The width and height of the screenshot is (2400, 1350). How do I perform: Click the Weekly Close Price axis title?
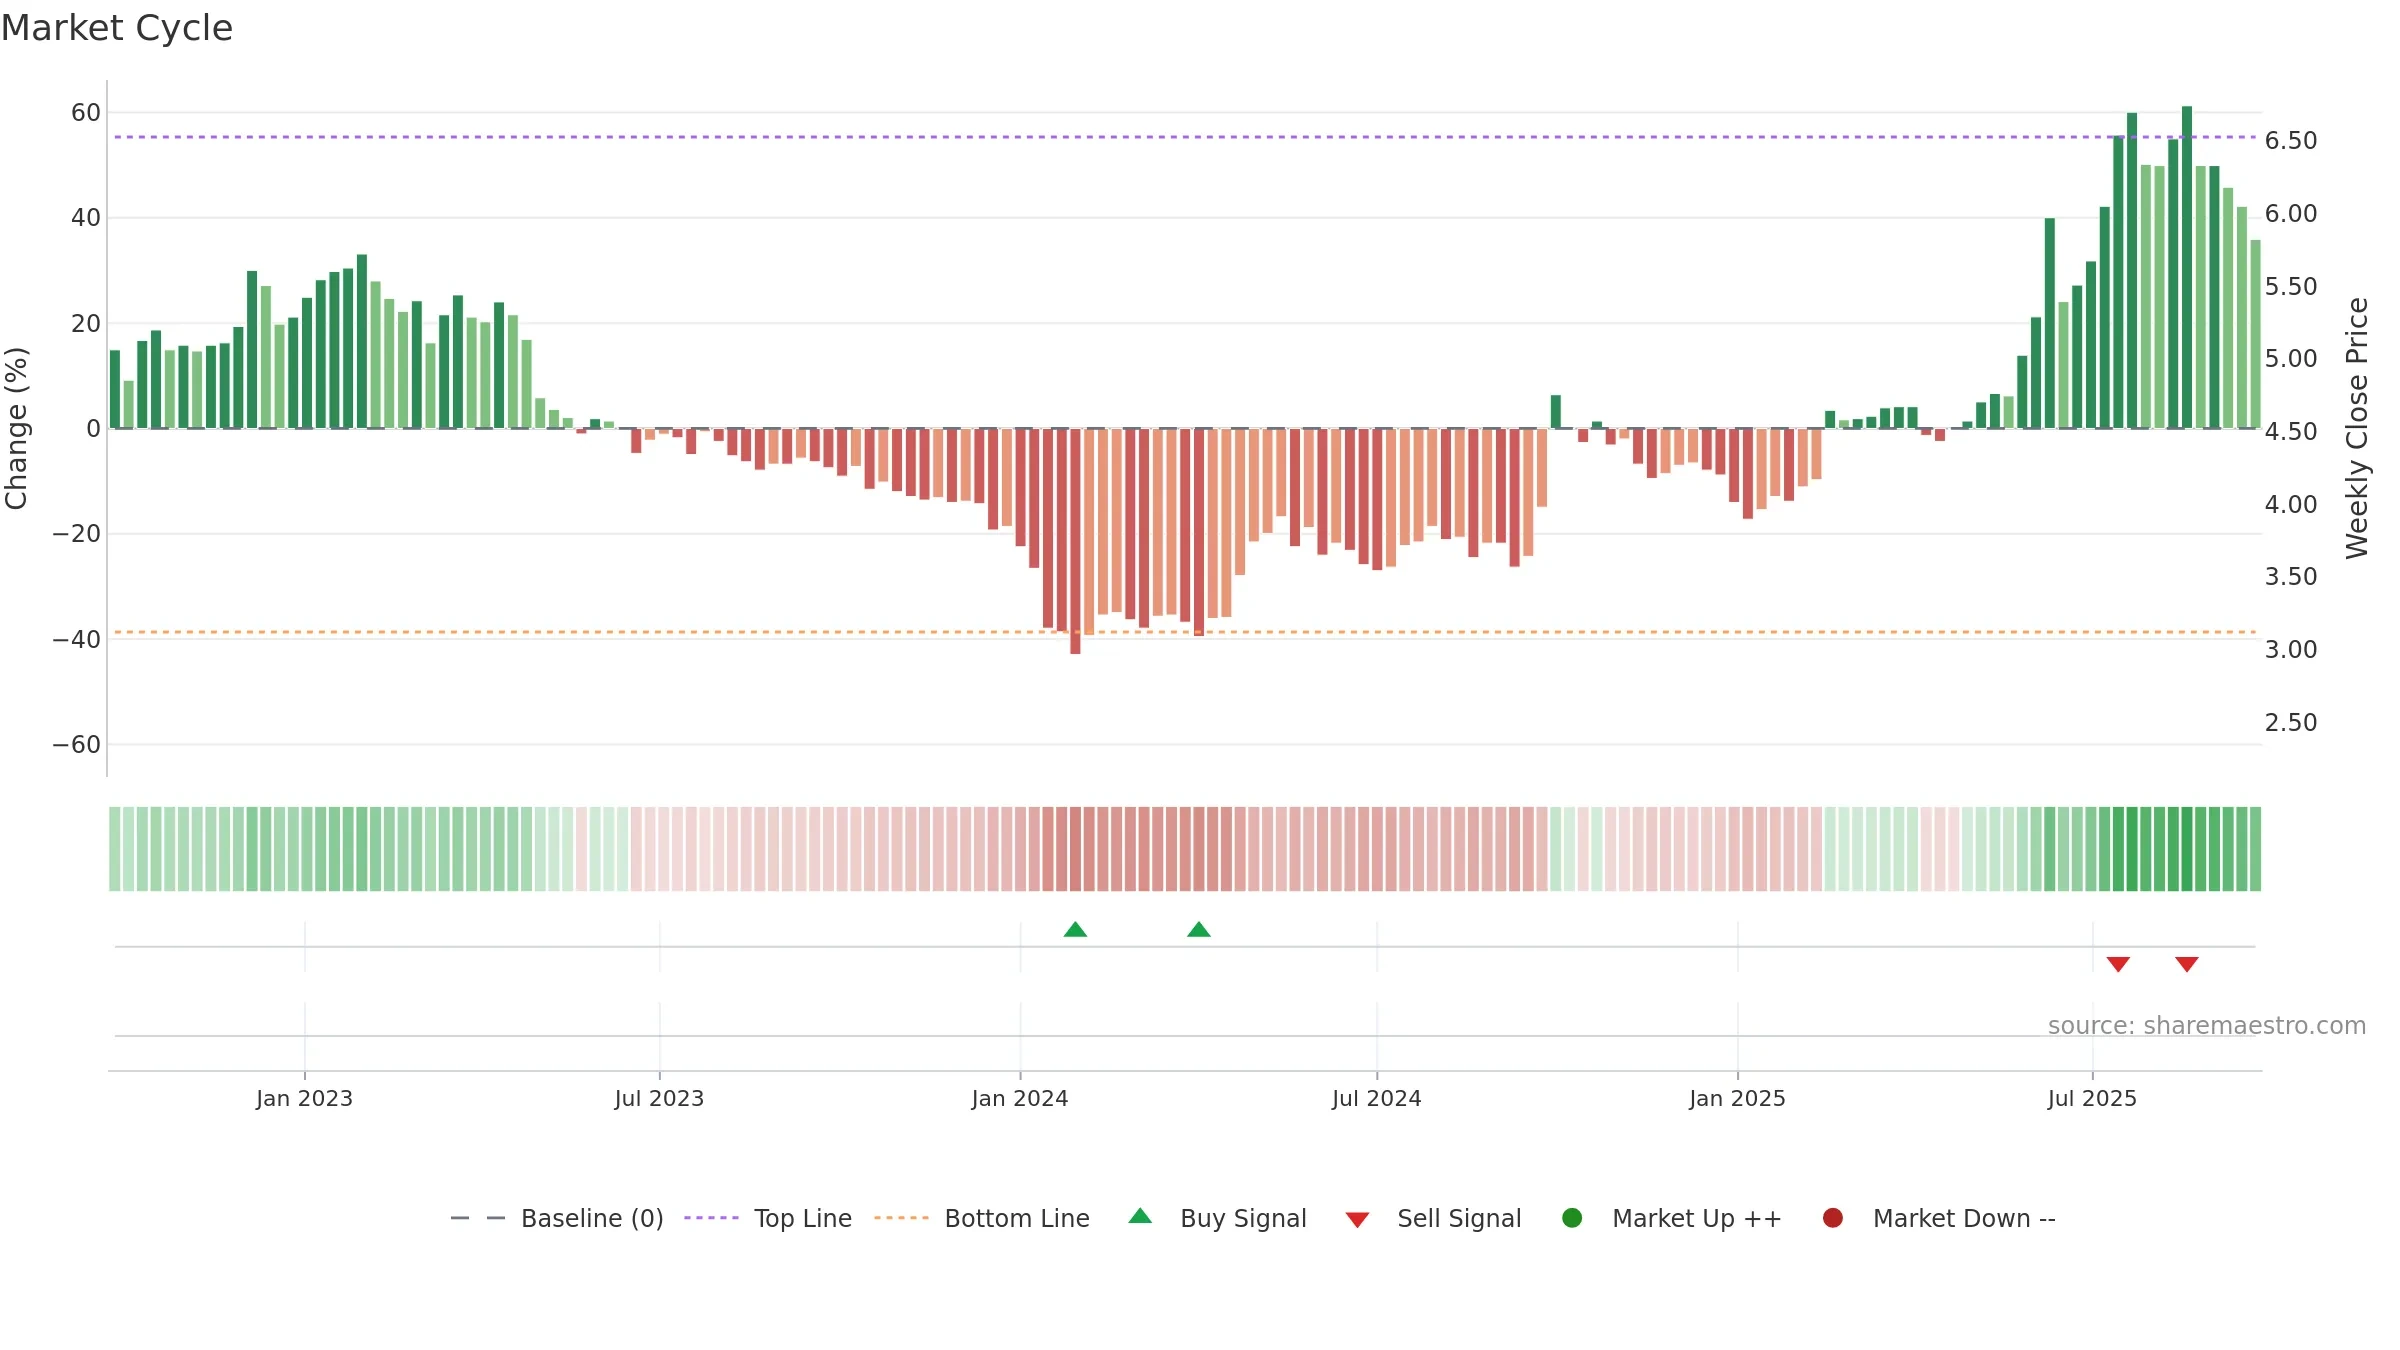pos(2357,428)
